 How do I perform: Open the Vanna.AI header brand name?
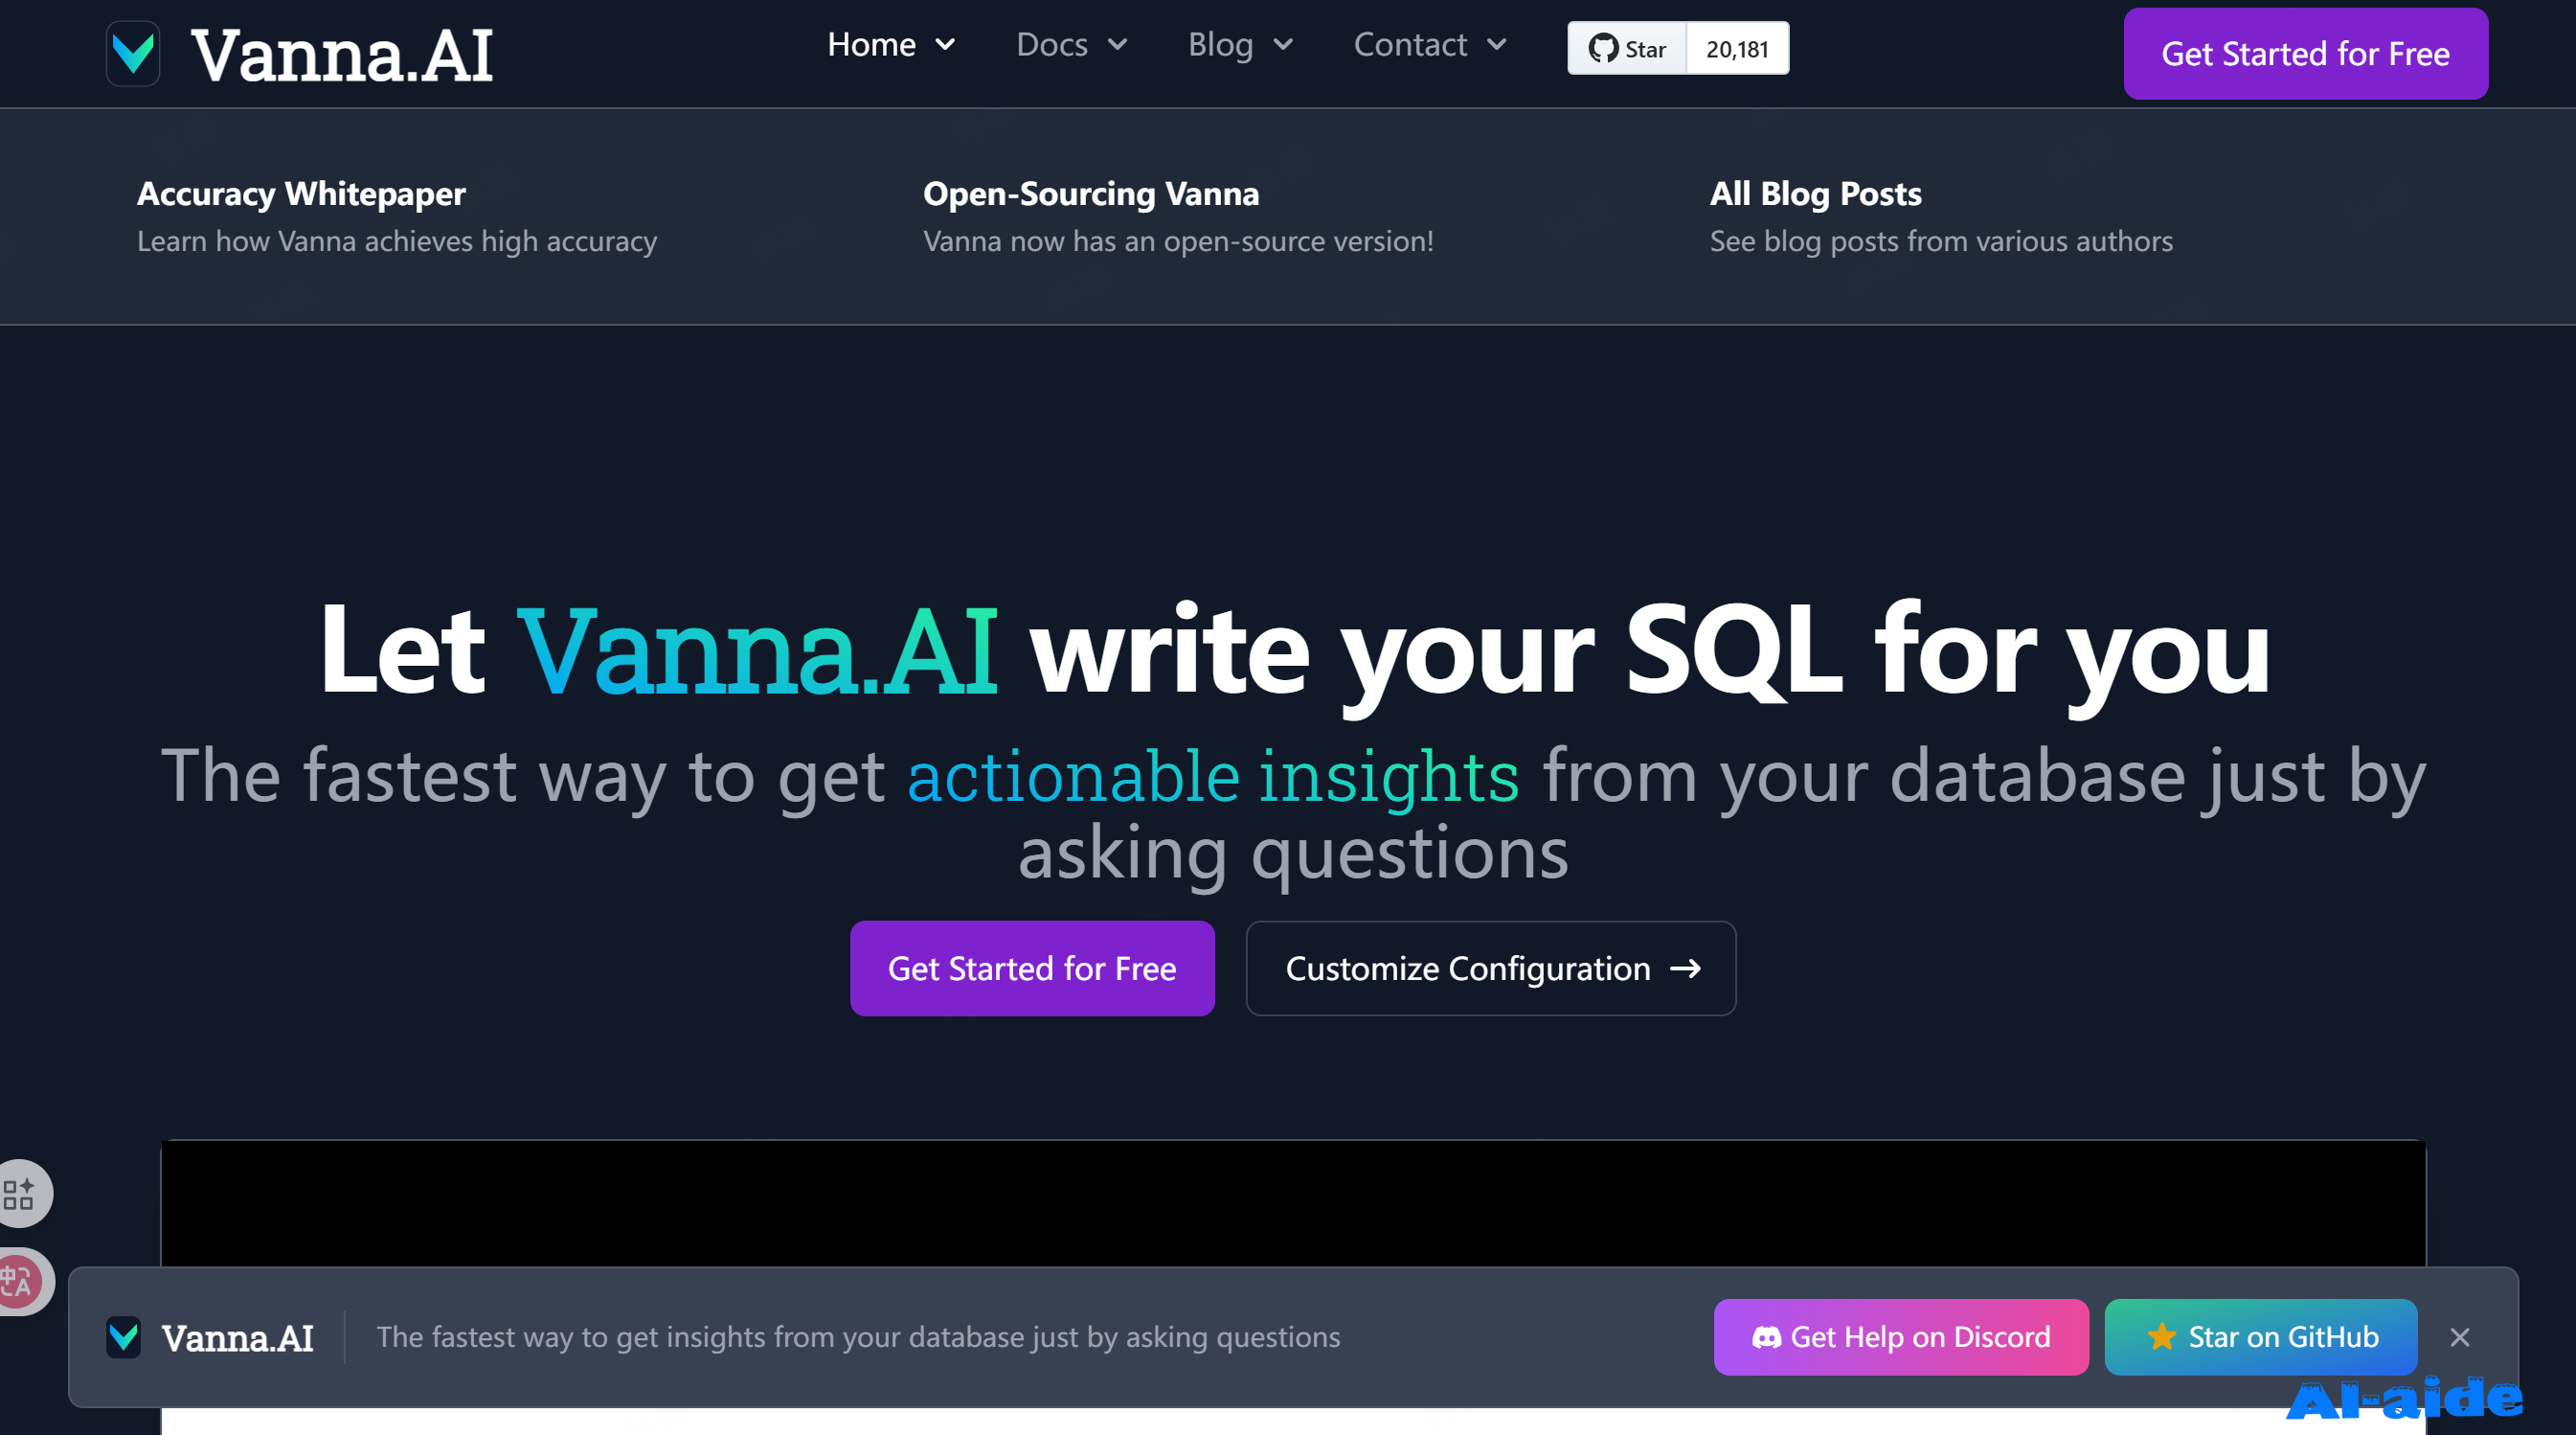click(342, 55)
